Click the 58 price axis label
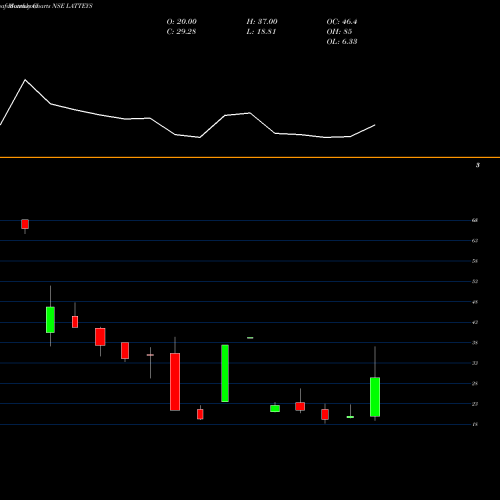The height and width of the screenshot is (500, 500). point(475,261)
